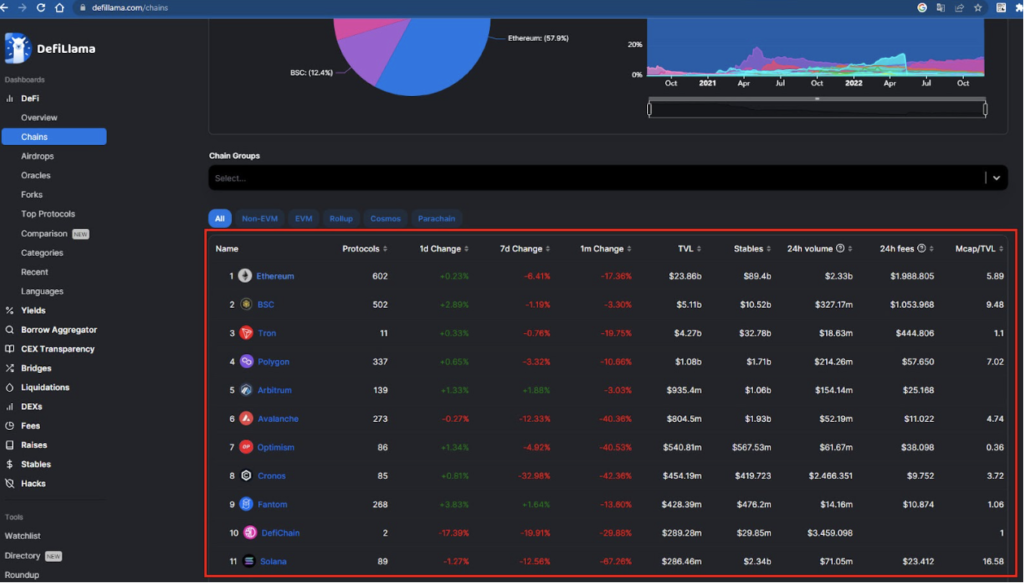
Task: Open the Comparison sidebar link
Action: (44, 234)
